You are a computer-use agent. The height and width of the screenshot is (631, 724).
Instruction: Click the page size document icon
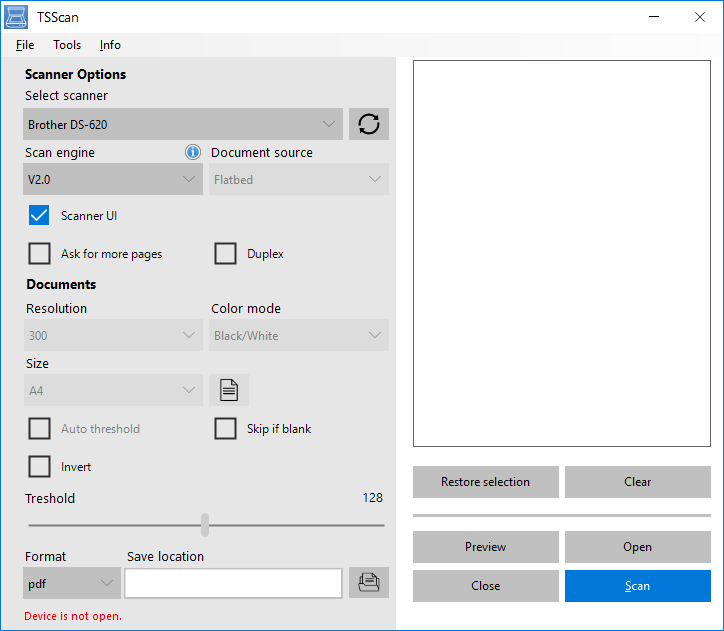(228, 390)
